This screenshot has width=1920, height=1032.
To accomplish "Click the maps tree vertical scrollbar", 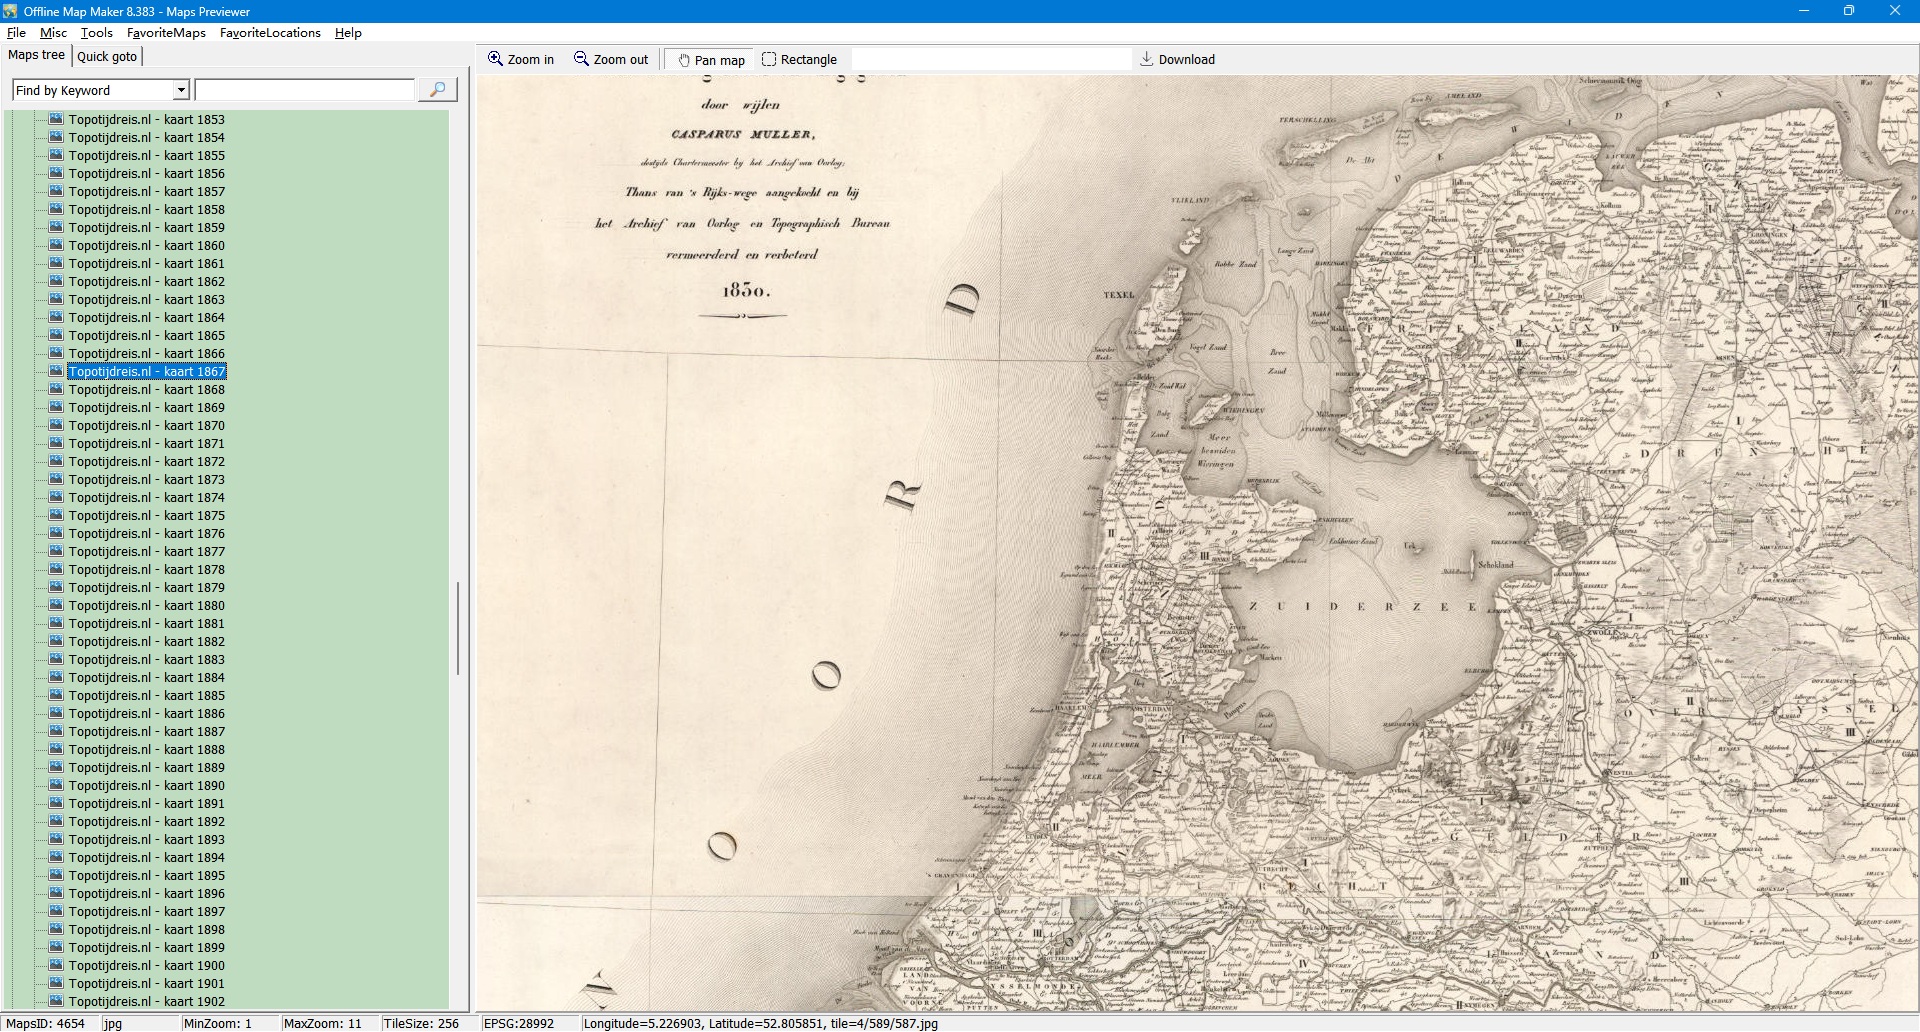I will click(458, 628).
